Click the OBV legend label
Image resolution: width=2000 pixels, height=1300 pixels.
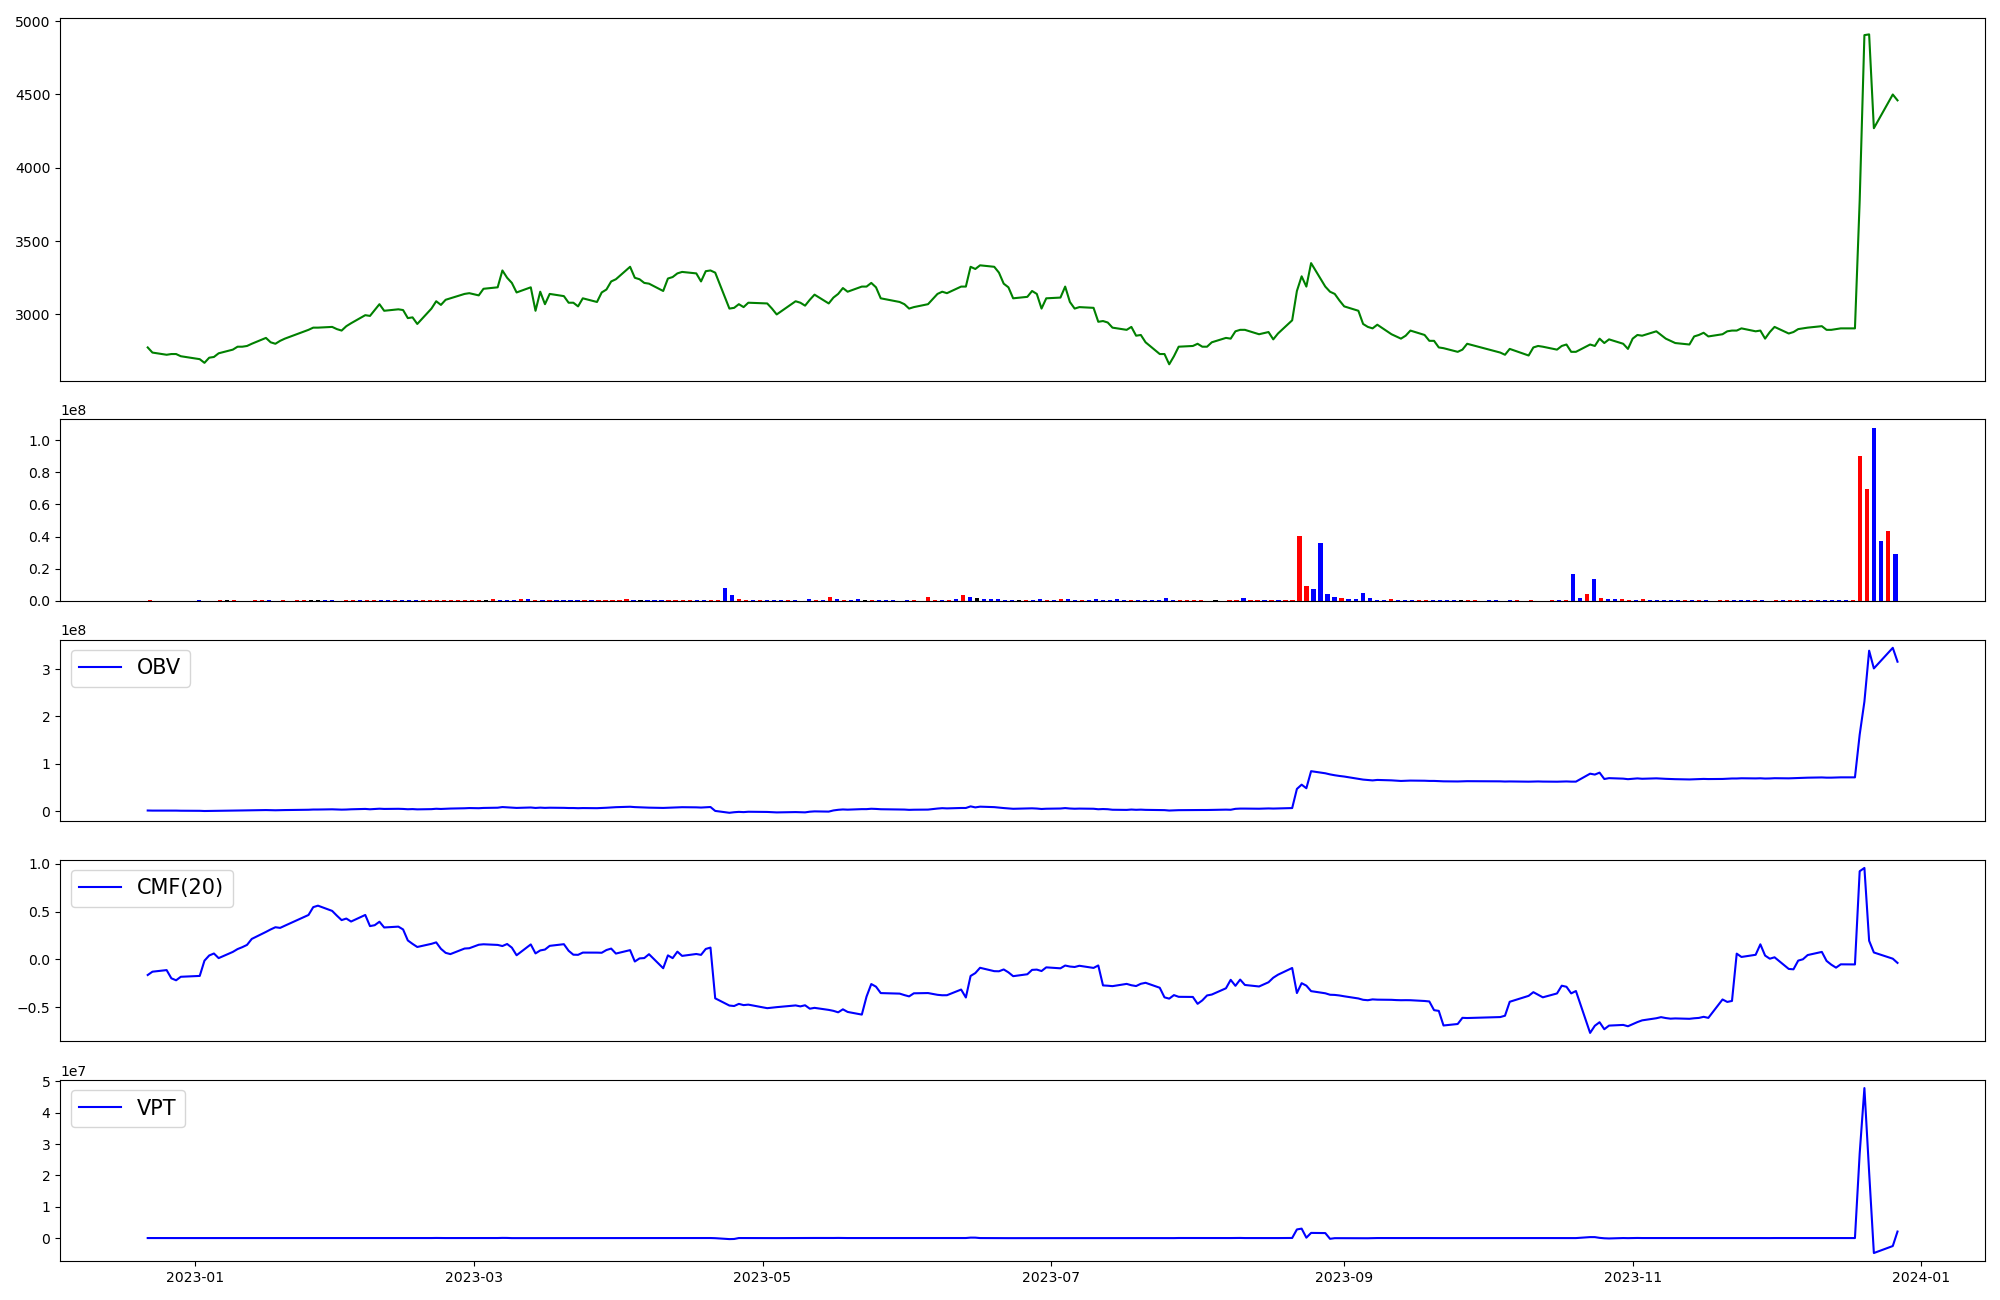[x=158, y=668]
